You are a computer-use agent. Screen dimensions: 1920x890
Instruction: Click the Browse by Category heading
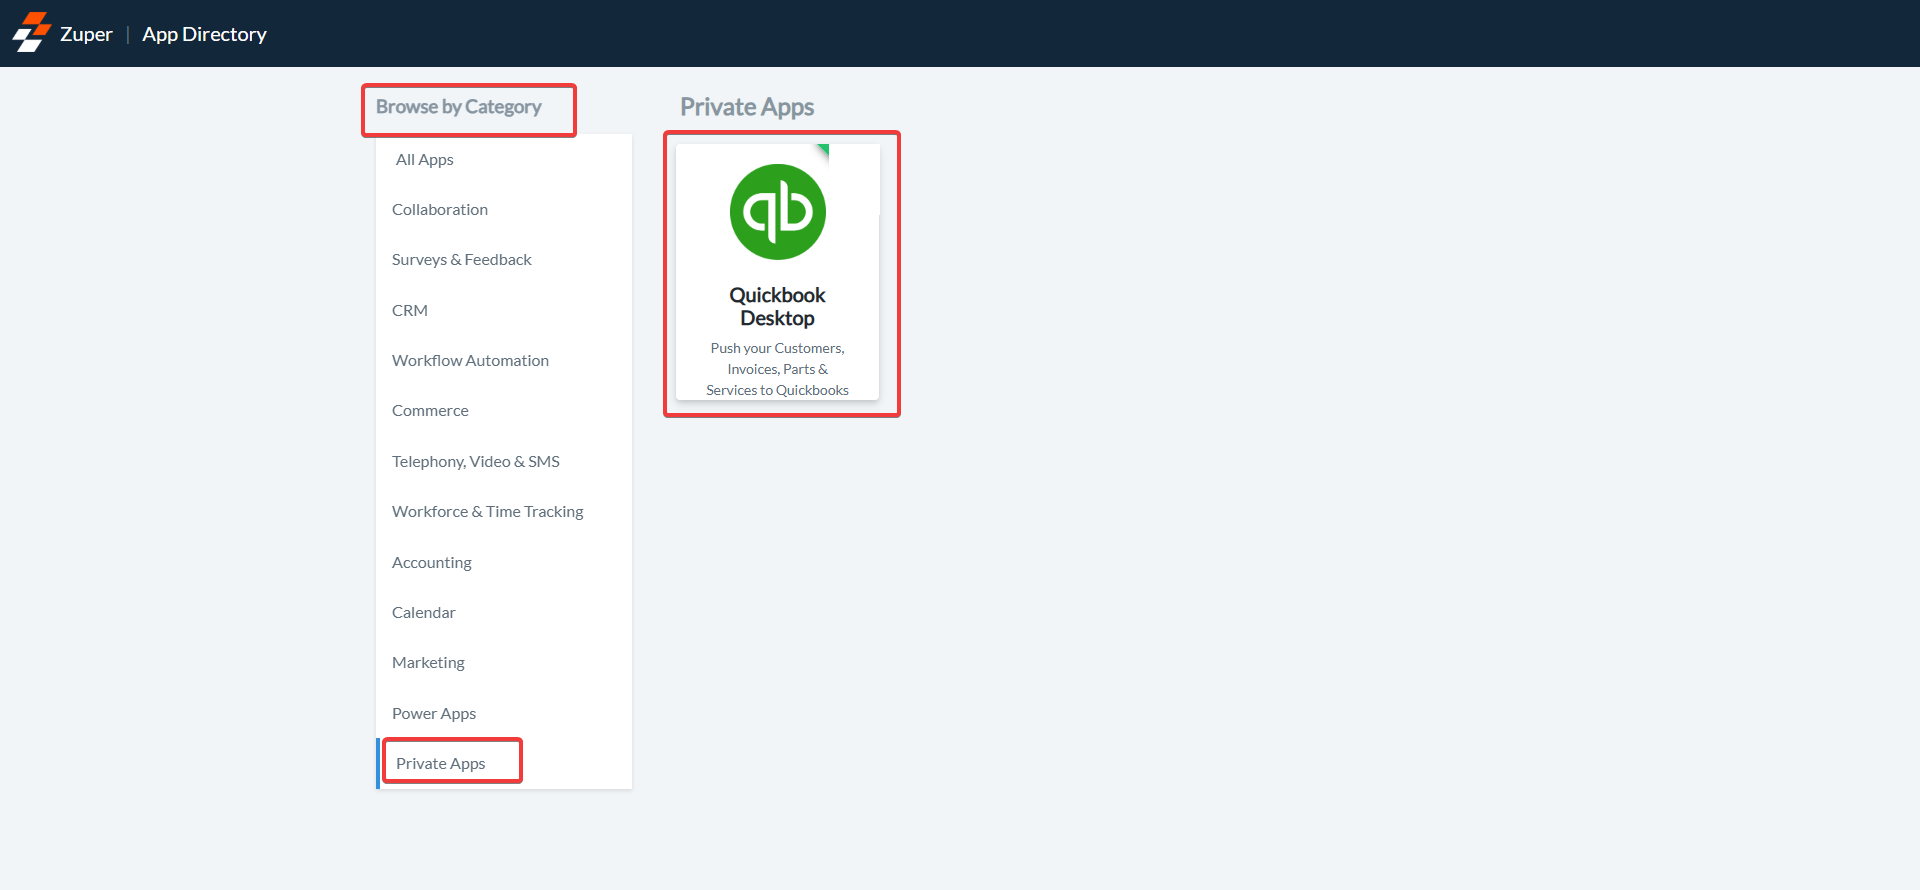[459, 107]
